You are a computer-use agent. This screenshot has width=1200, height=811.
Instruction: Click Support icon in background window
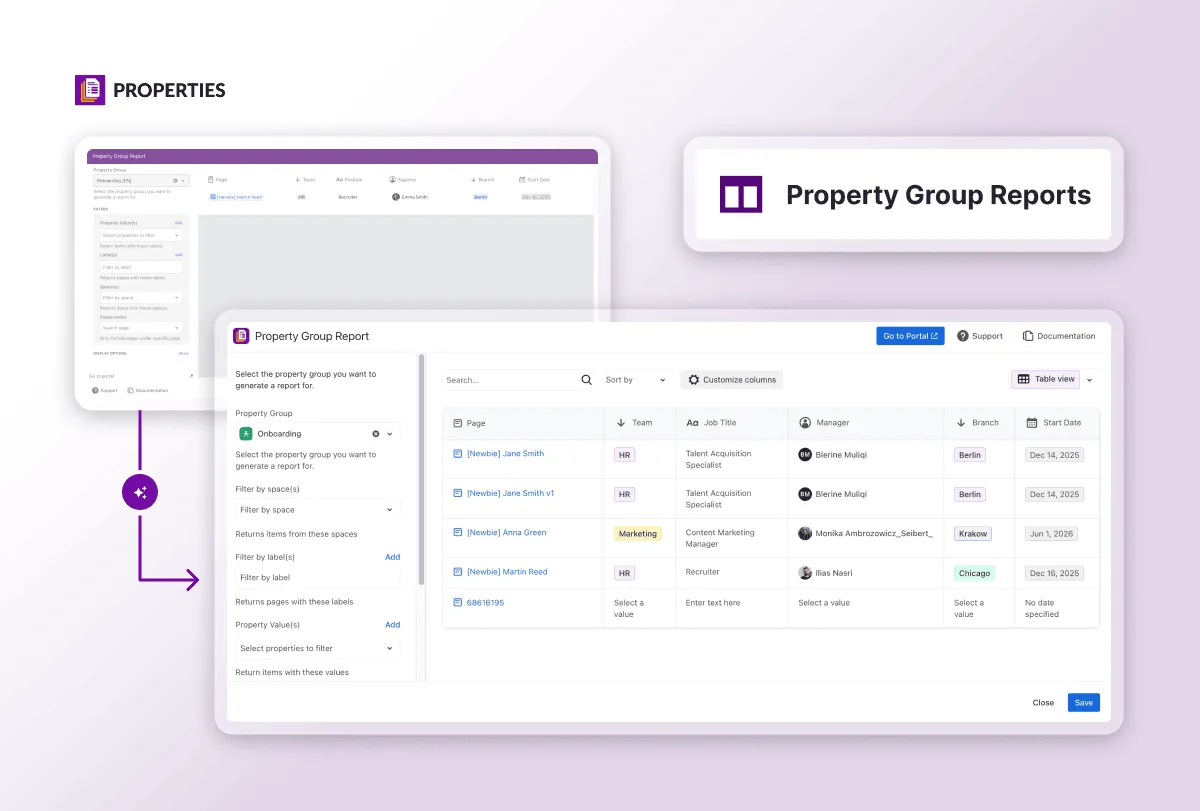tap(93, 390)
